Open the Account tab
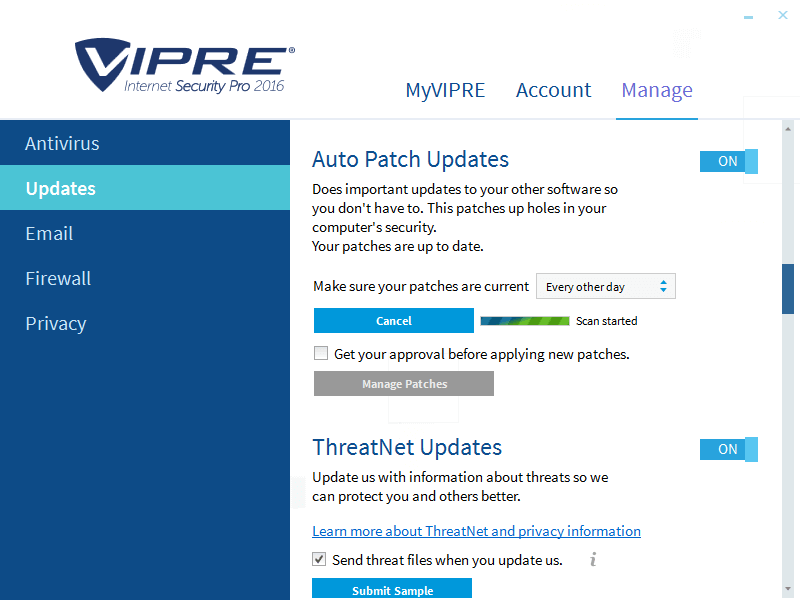Screen dimensions: 800x600 click(x=553, y=90)
